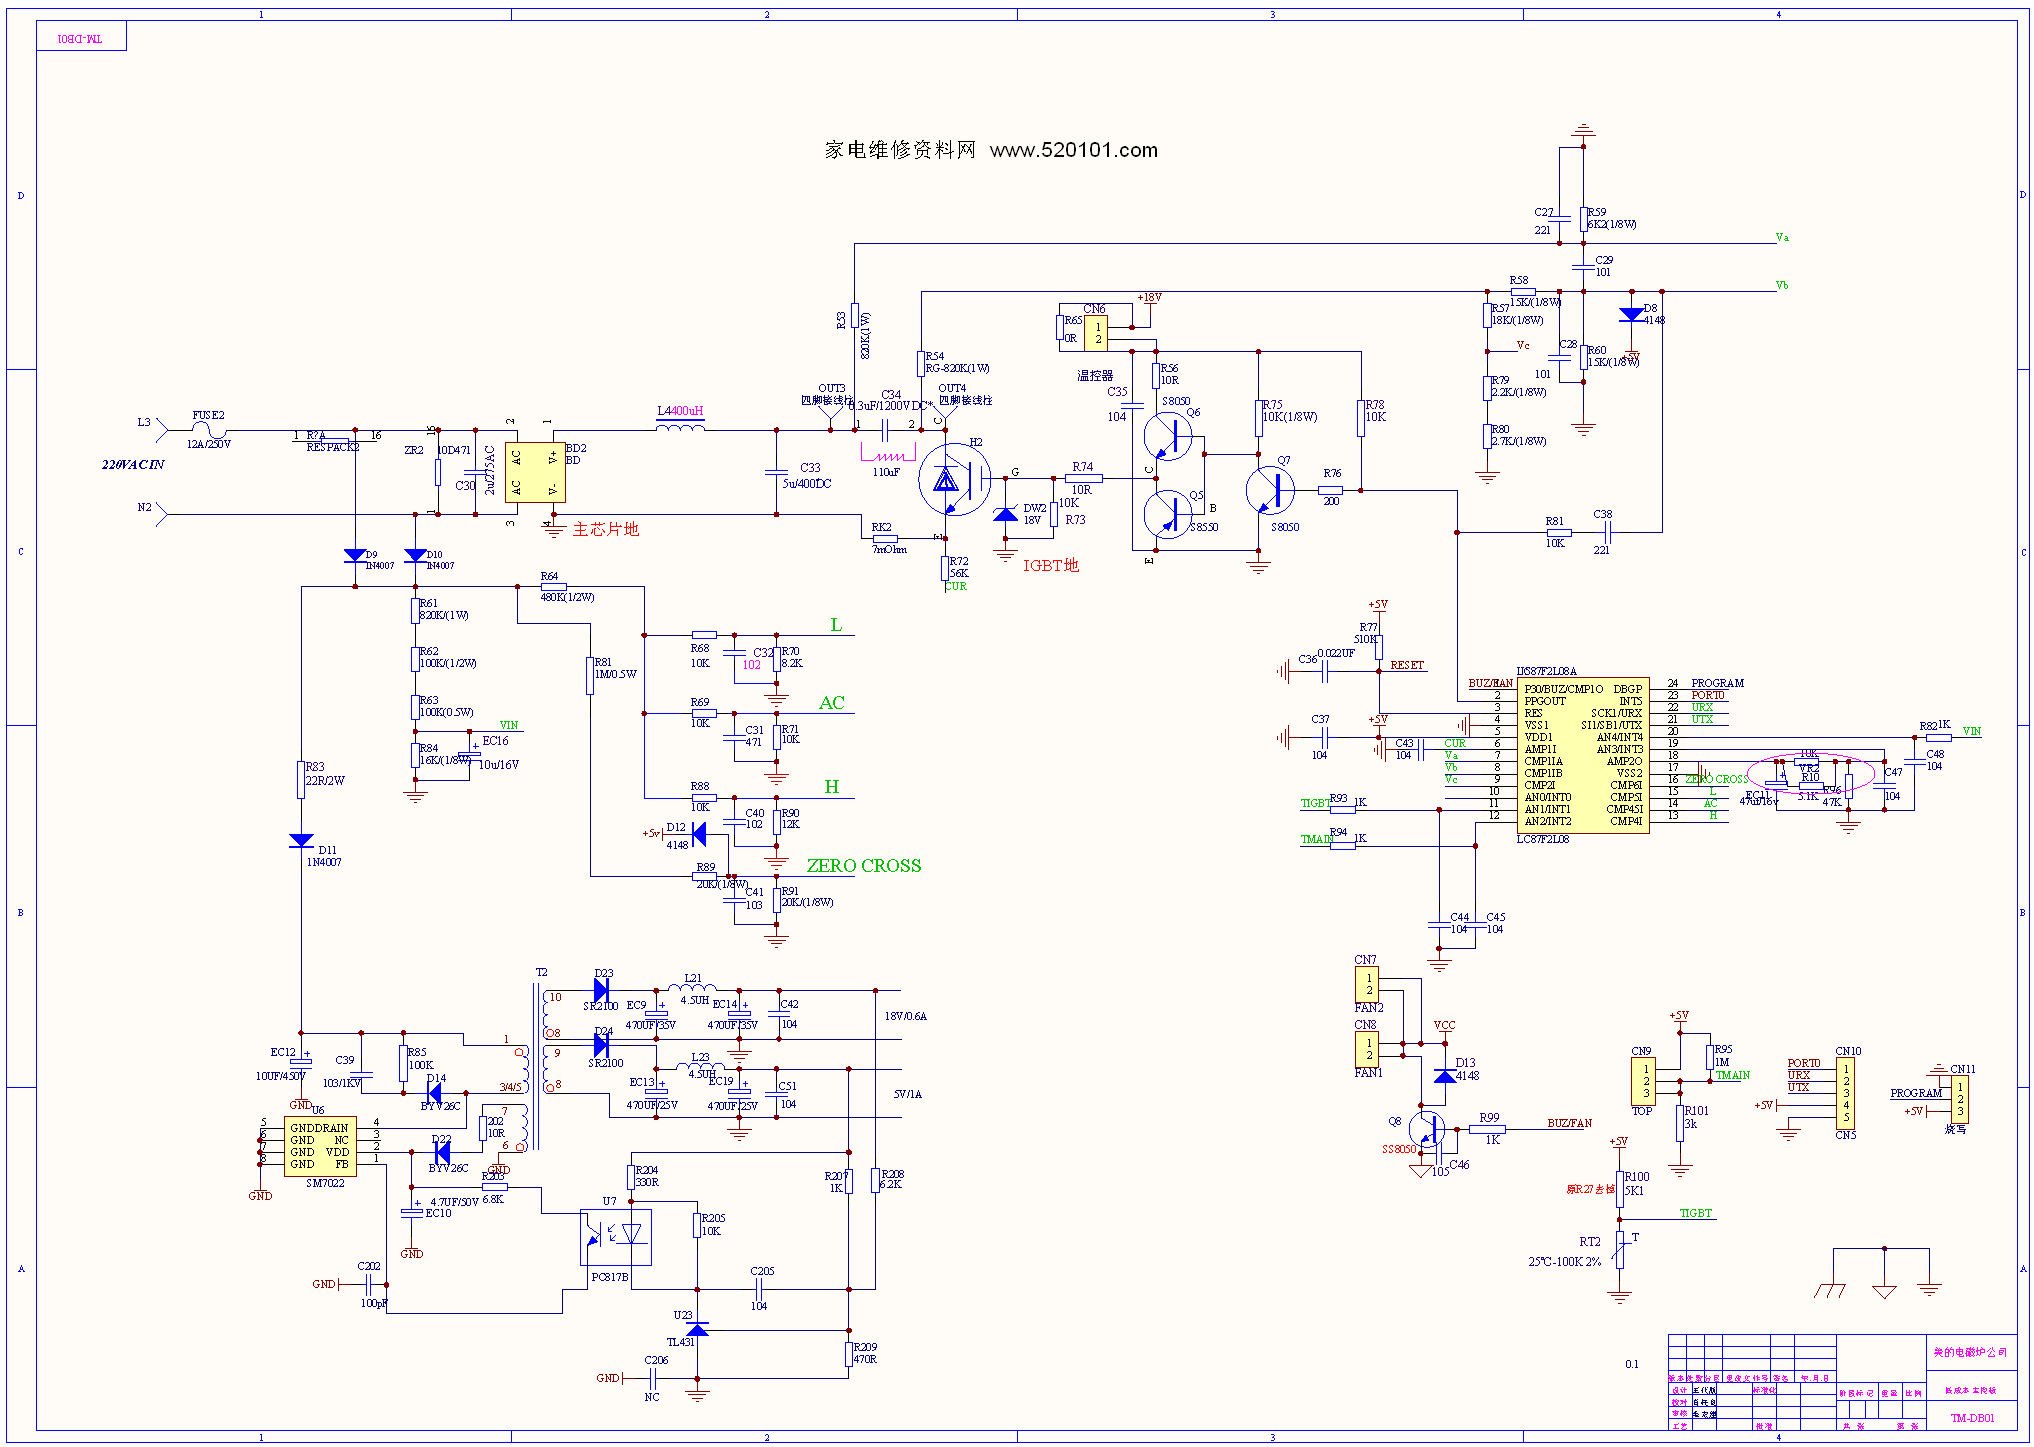Select the R53 820K(1W) resistor
The width and height of the screenshot is (2034, 1447).
pos(854,316)
